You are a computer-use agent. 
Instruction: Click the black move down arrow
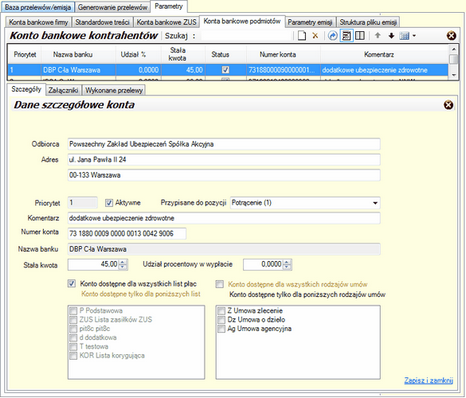coord(391,36)
